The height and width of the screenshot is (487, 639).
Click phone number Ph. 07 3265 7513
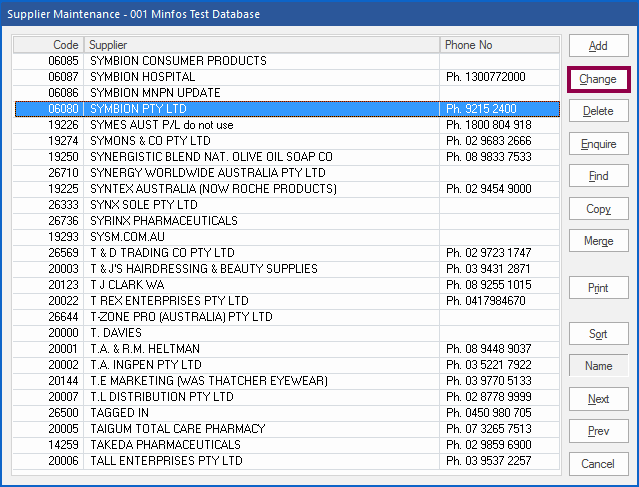pyautogui.click(x=489, y=429)
